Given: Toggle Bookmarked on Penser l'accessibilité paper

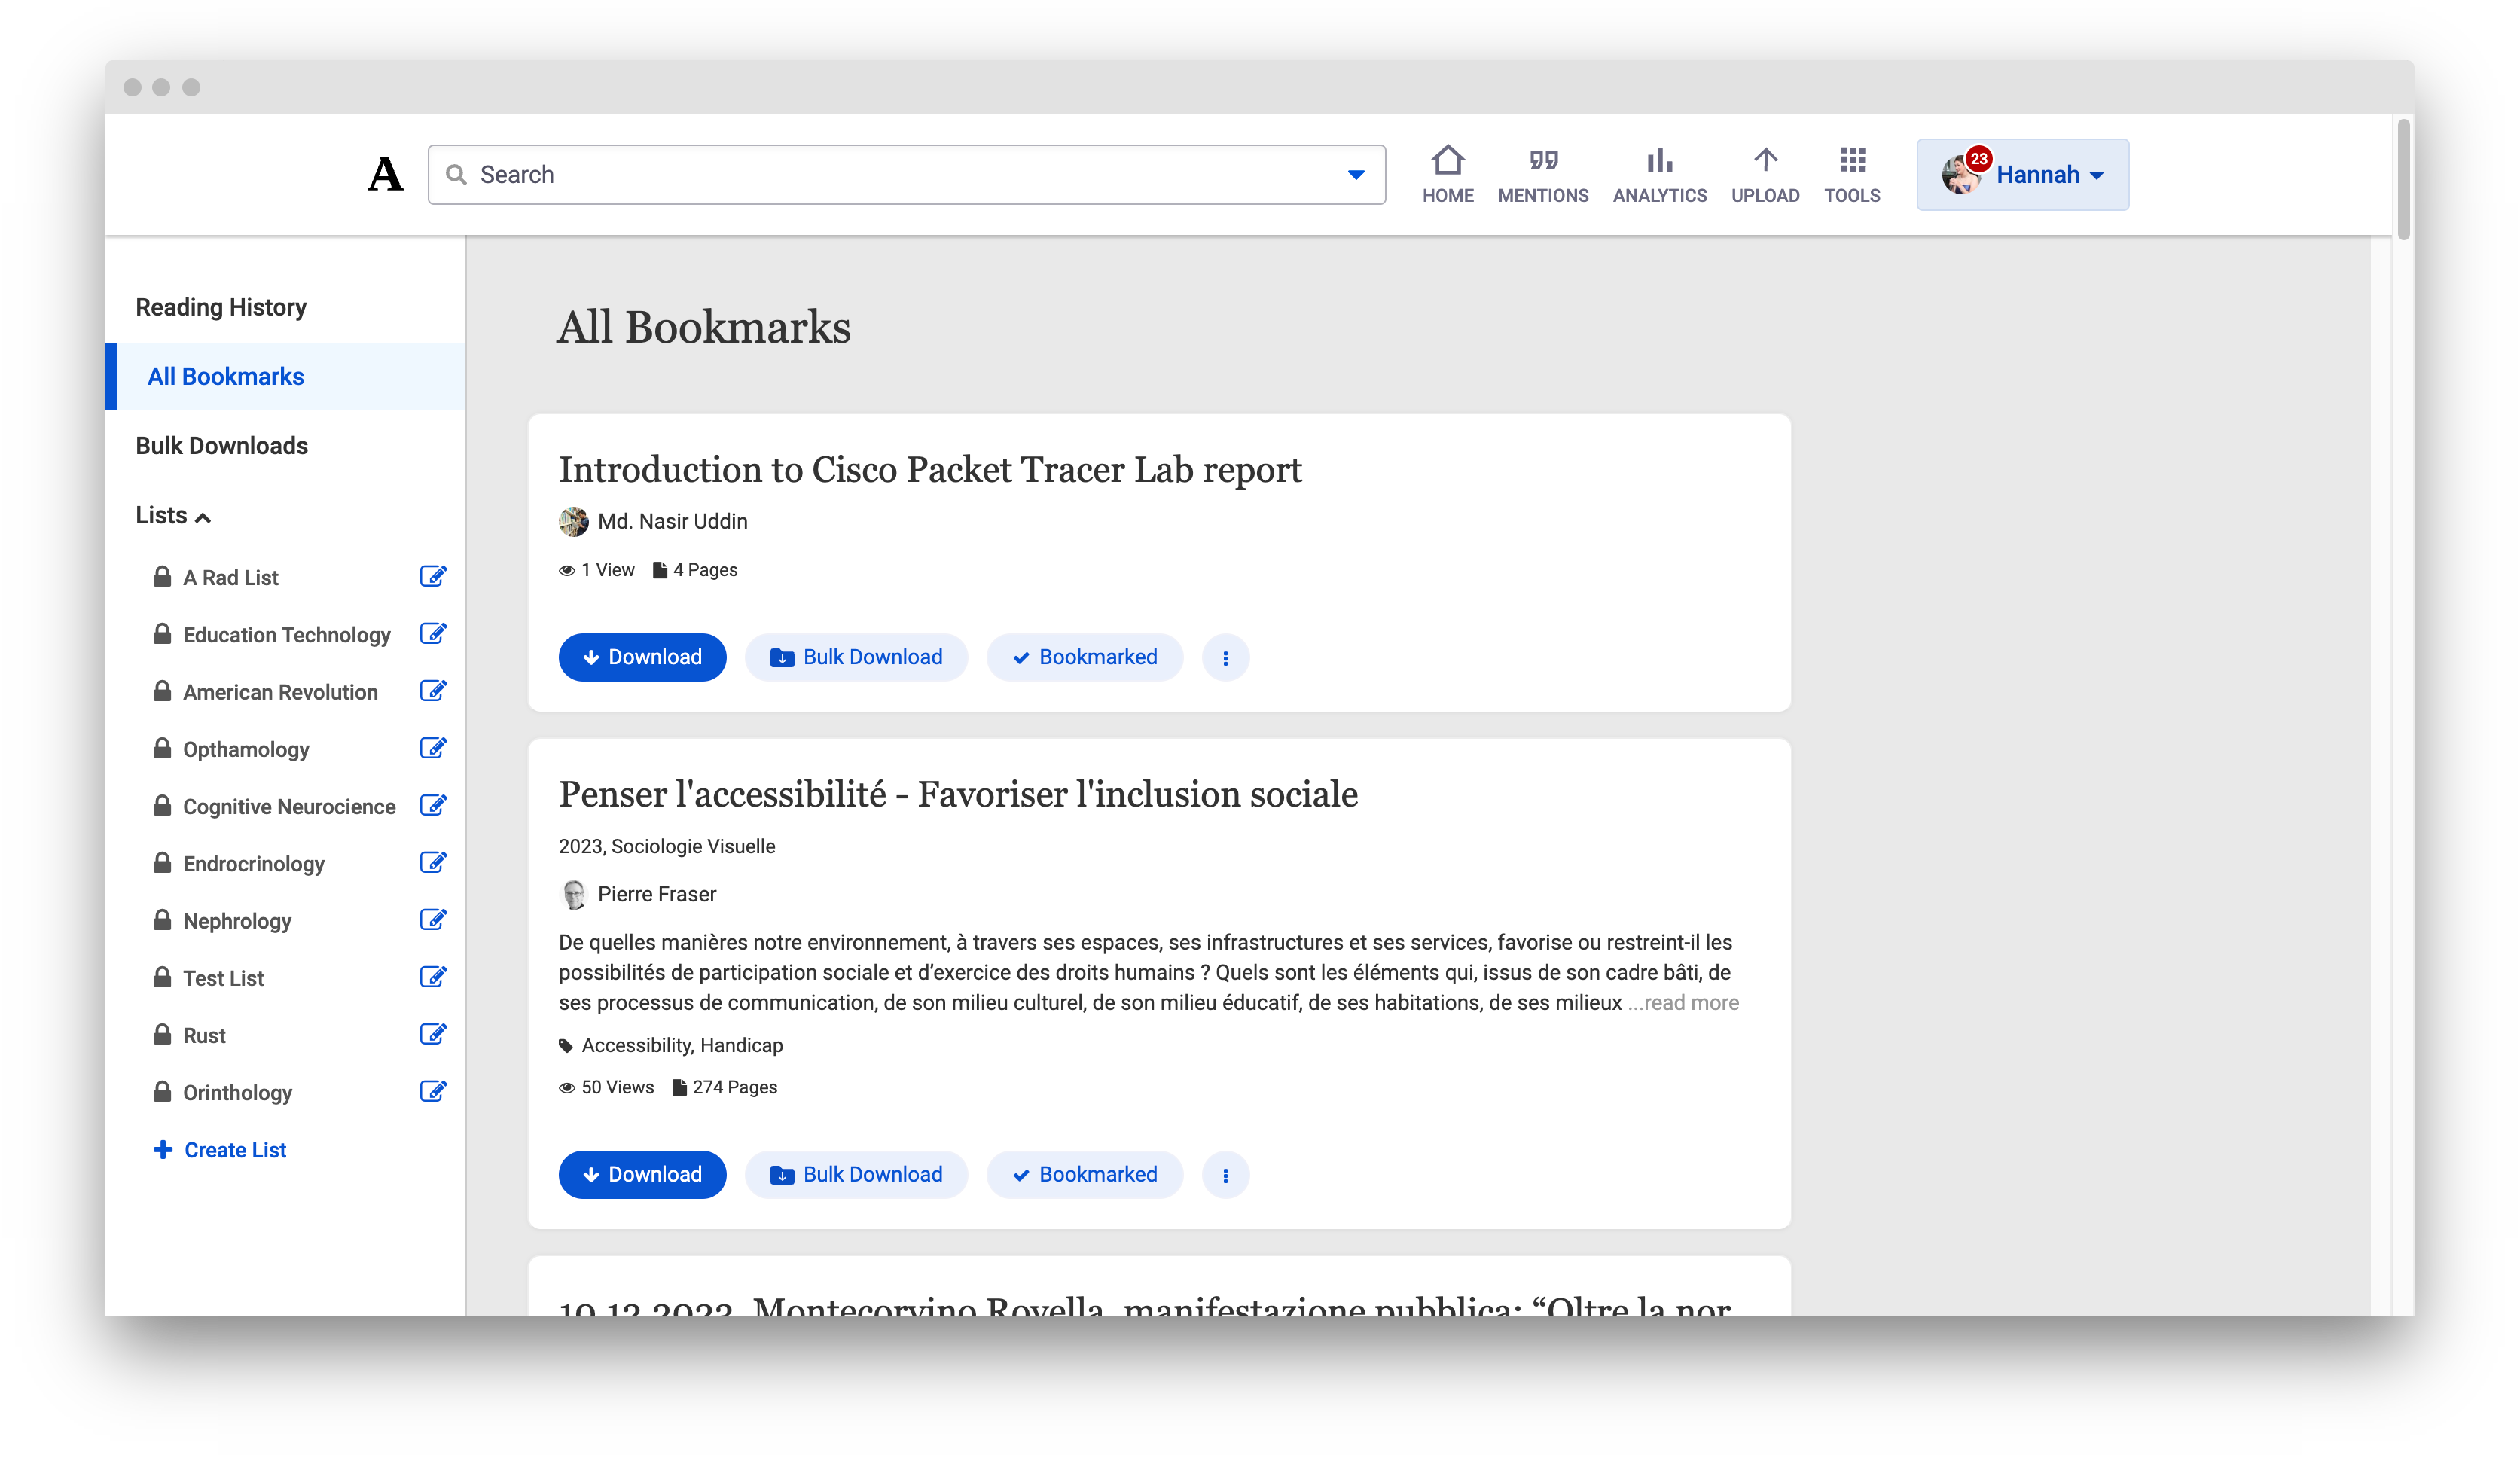Looking at the screenshot, I should pos(1084,1175).
